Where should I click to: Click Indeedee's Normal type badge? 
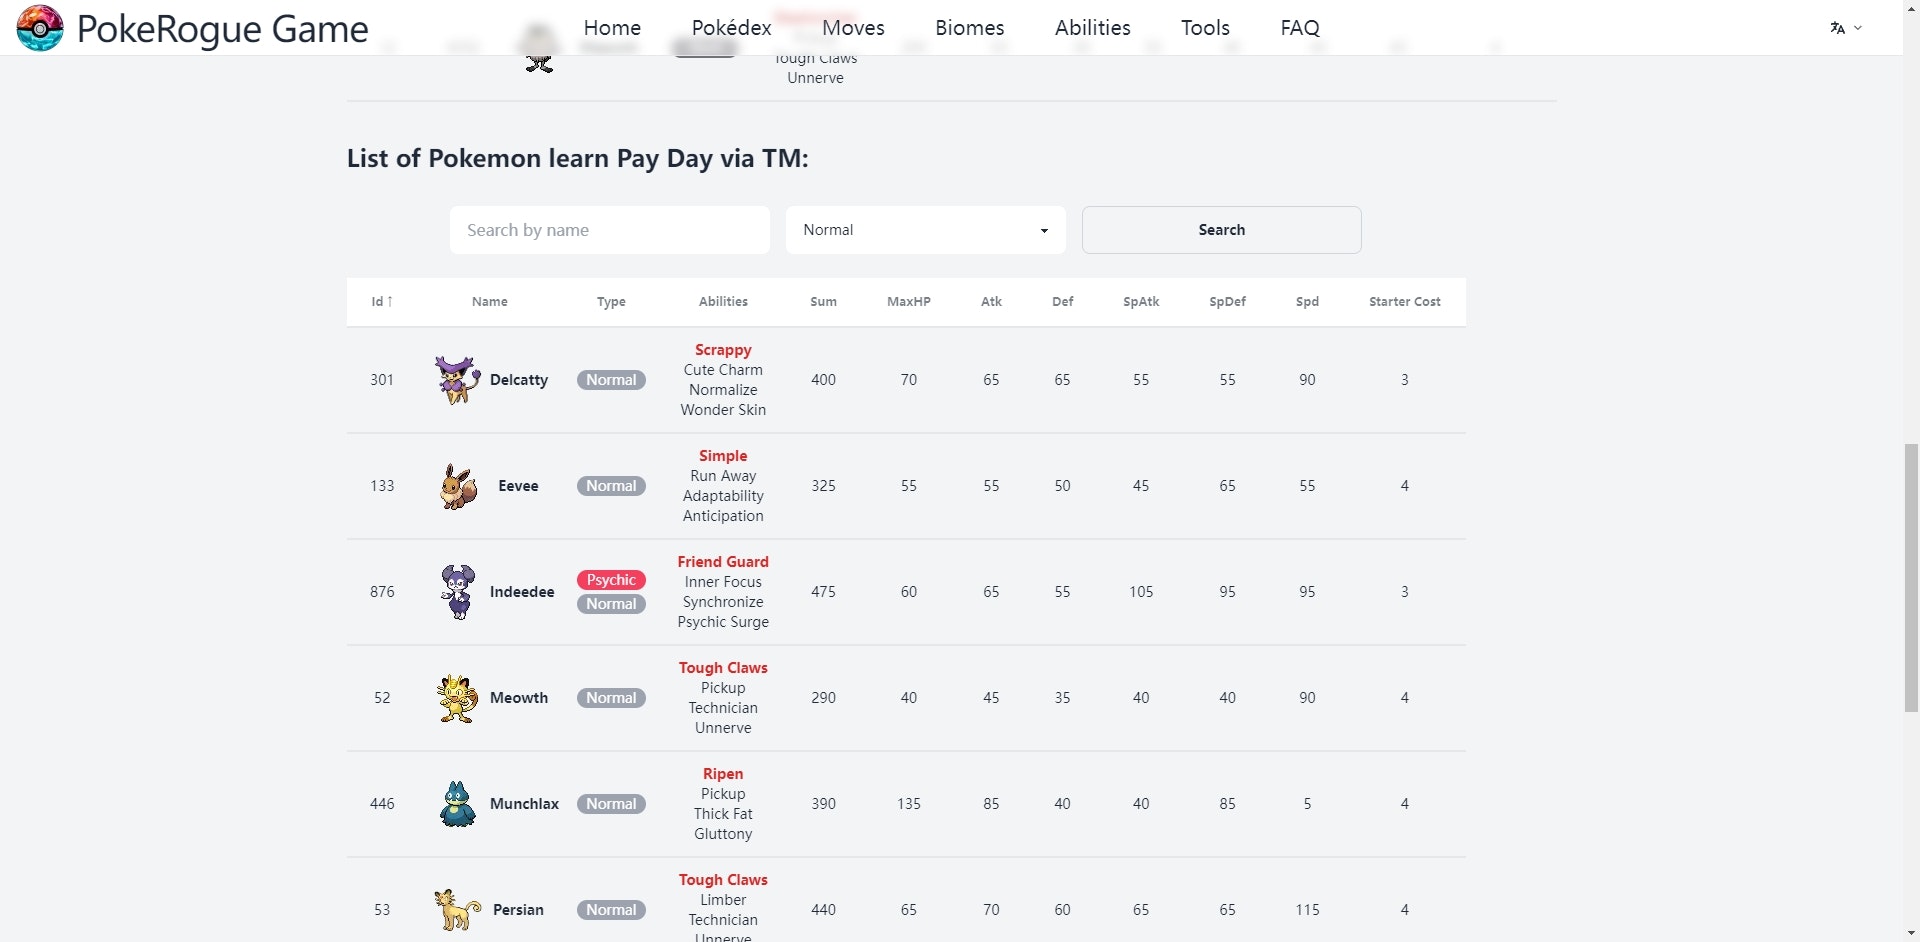click(611, 604)
